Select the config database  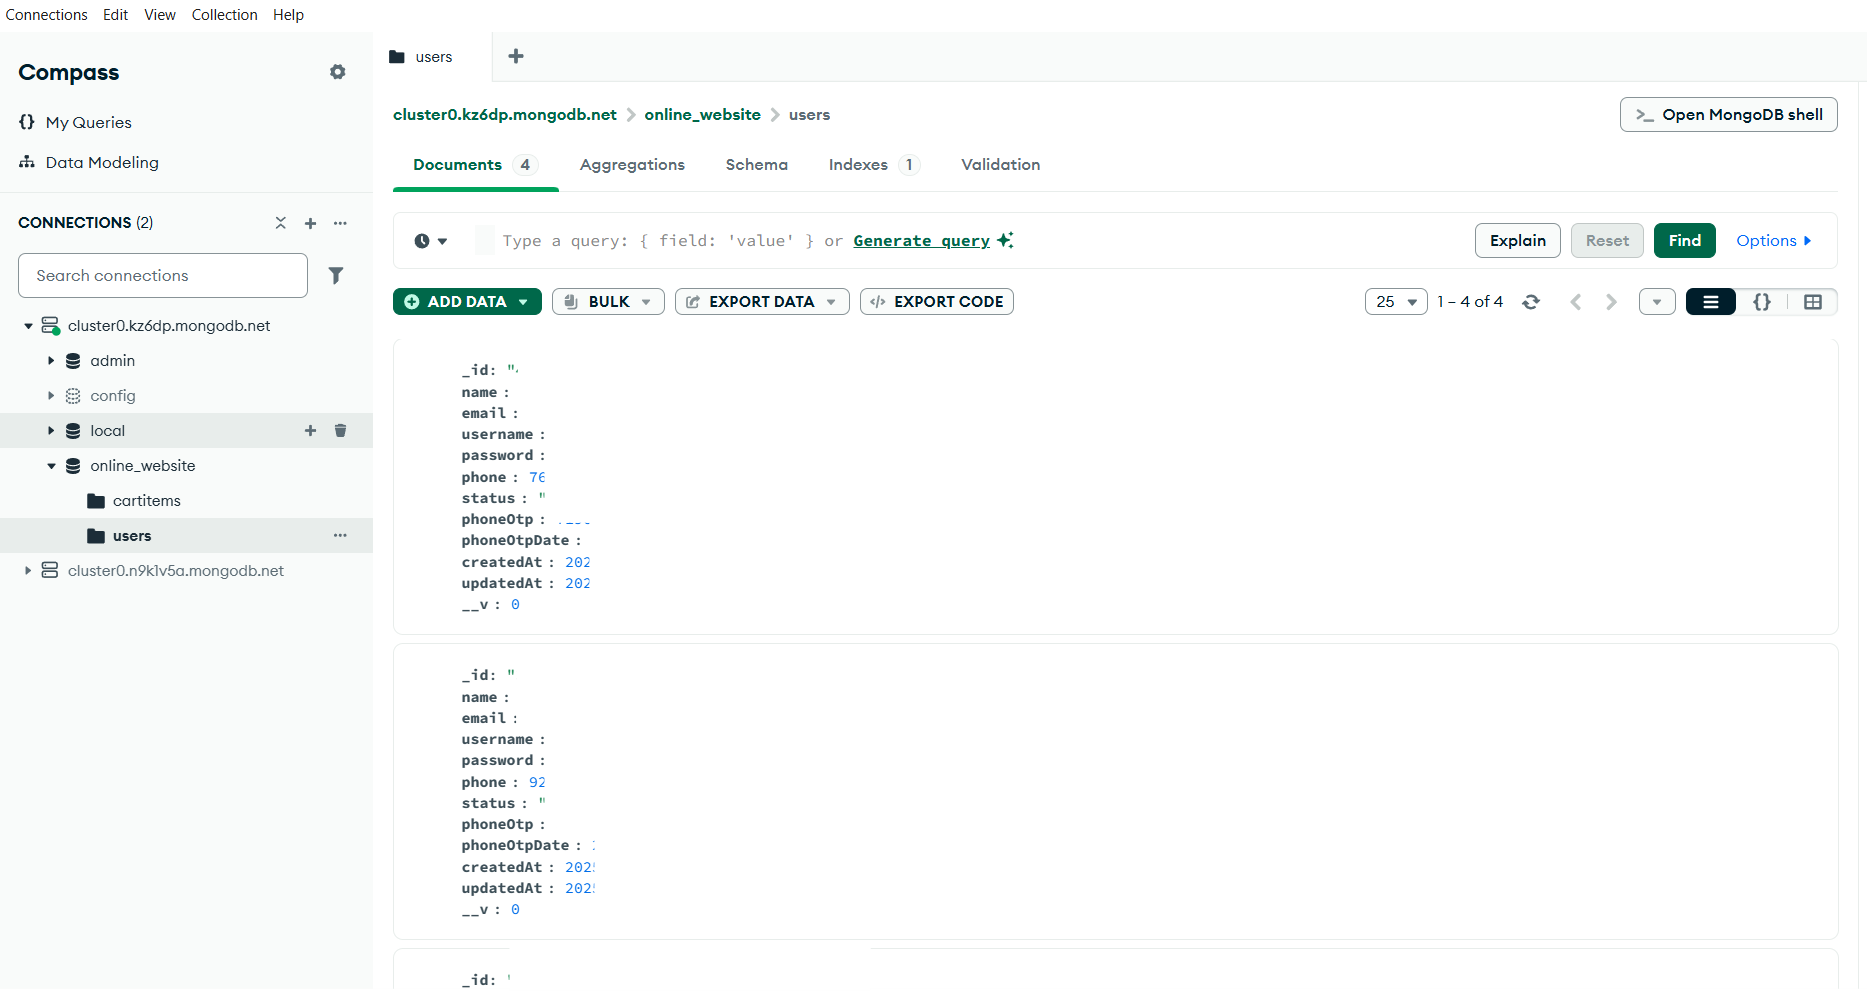(112, 395)
